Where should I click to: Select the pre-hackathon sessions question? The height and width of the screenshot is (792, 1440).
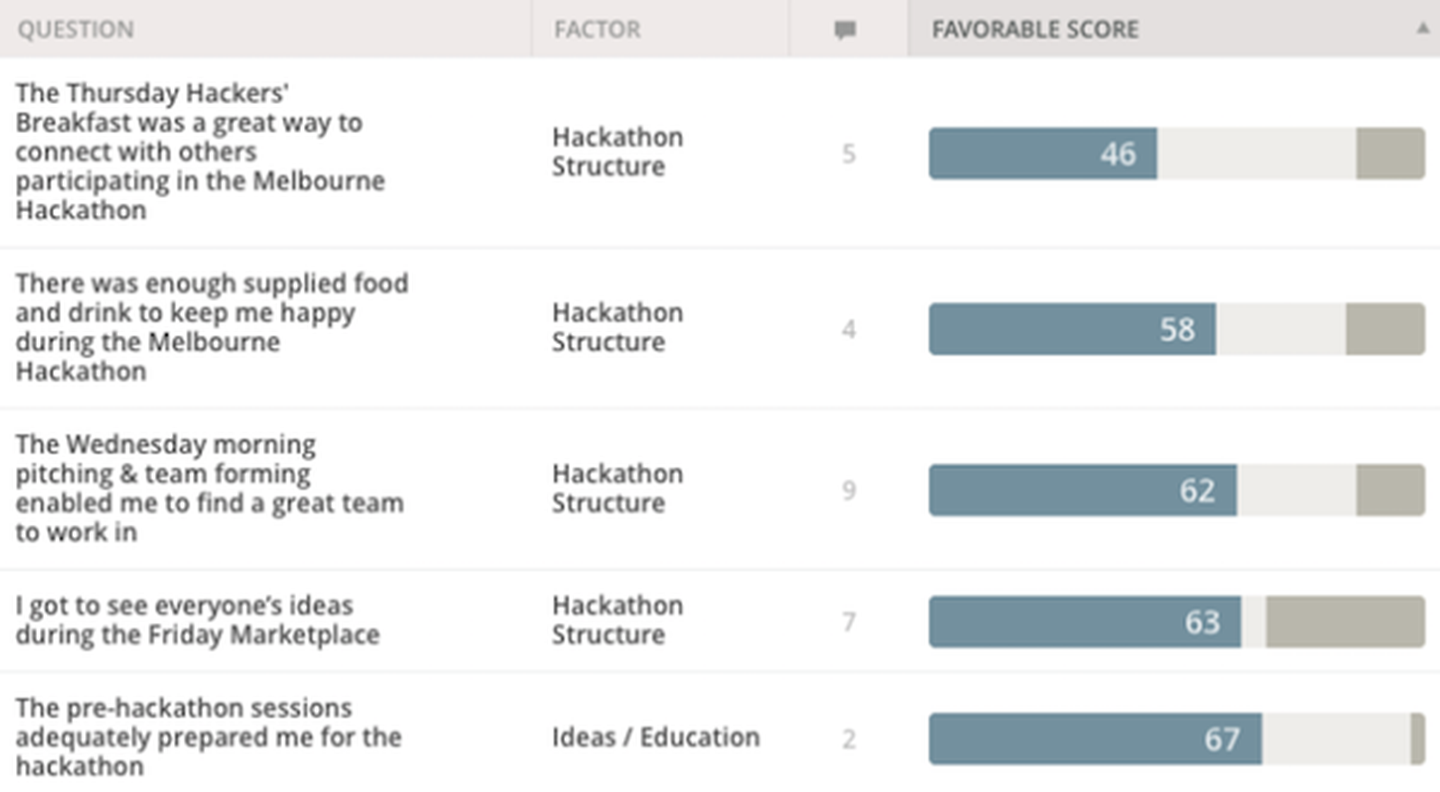(208, 737)
